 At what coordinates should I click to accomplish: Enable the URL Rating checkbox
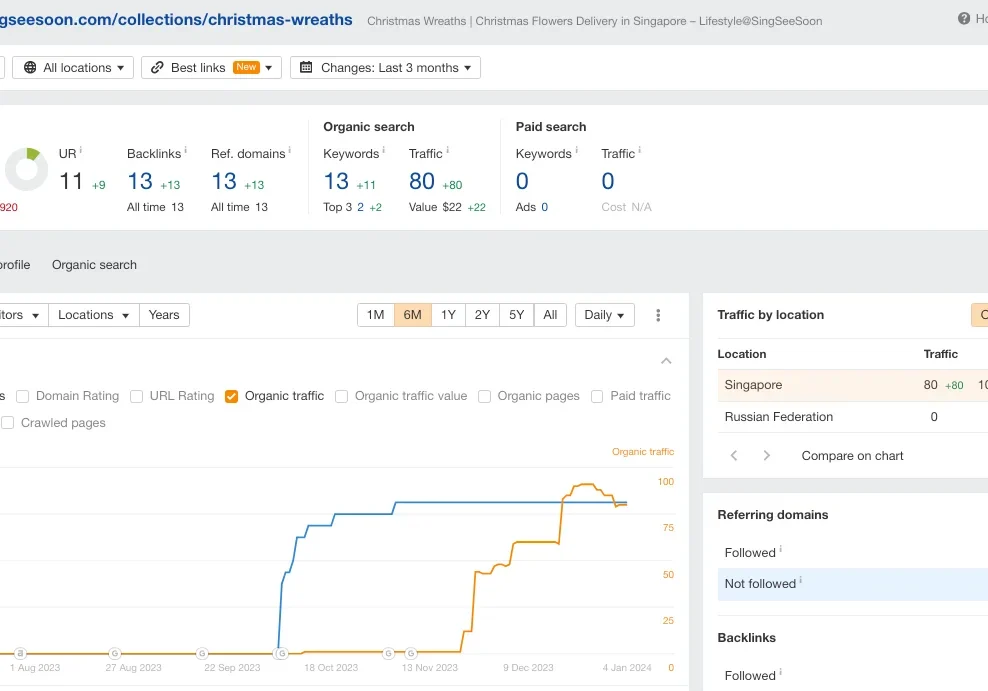click(137, 396)
